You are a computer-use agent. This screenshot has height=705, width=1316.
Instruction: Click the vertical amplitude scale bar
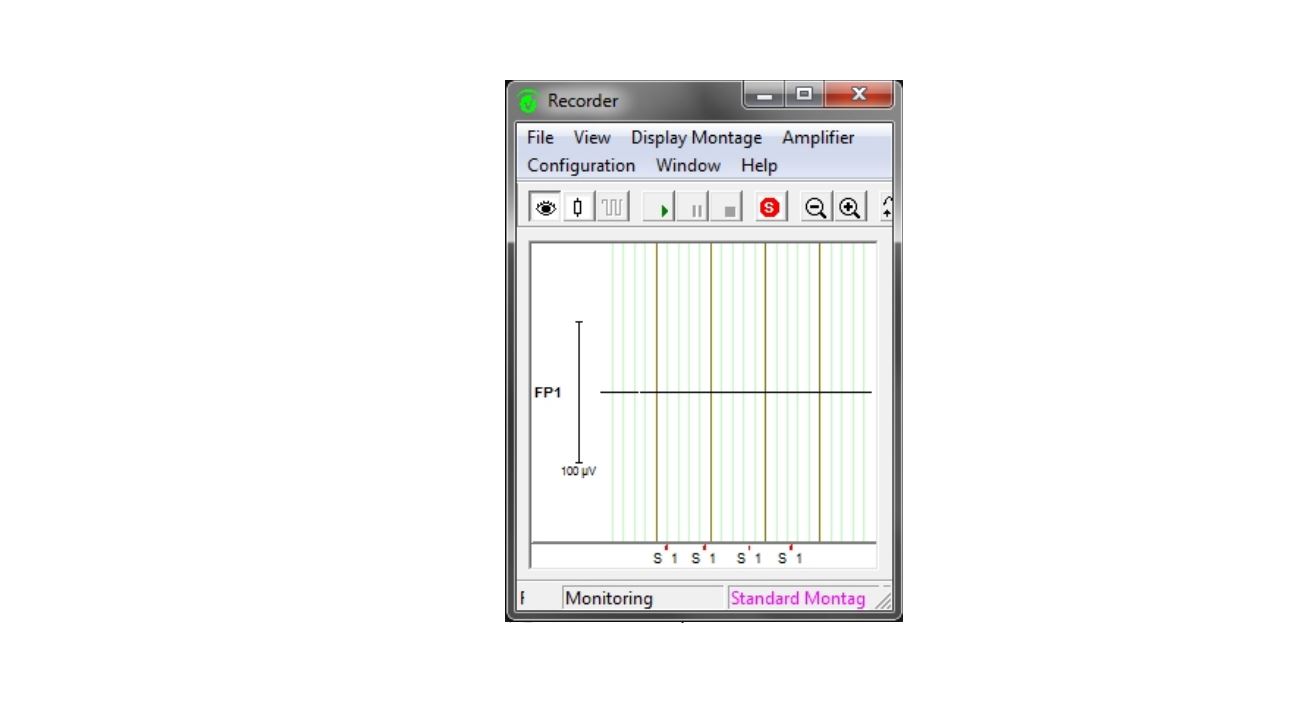[579, 392]
